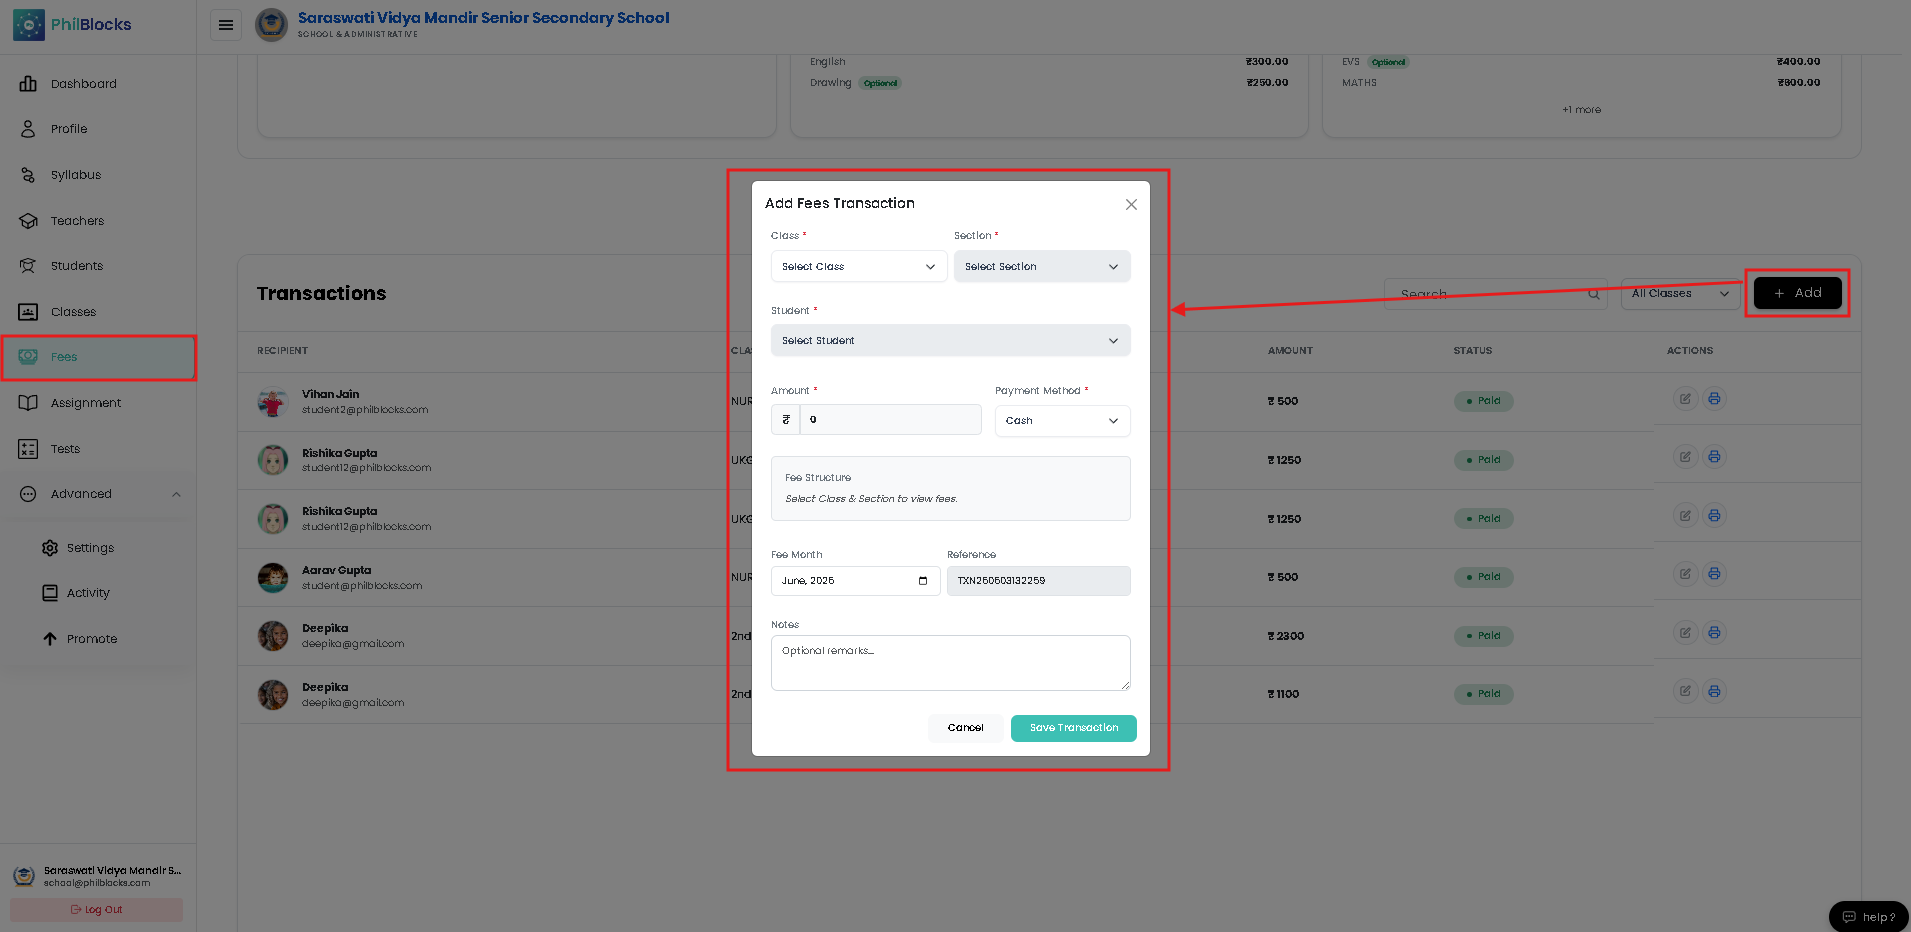The image size is (1911, 932).
Task: Open the Select Class dropdown
Action: pos(859,267)
